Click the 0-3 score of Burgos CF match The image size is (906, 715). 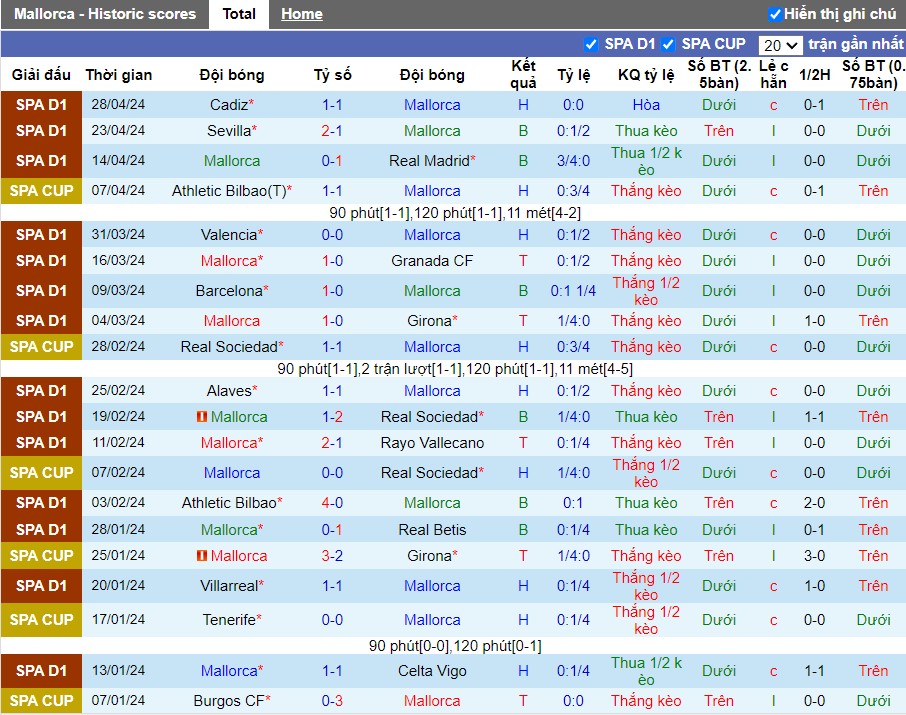point(332,701)
